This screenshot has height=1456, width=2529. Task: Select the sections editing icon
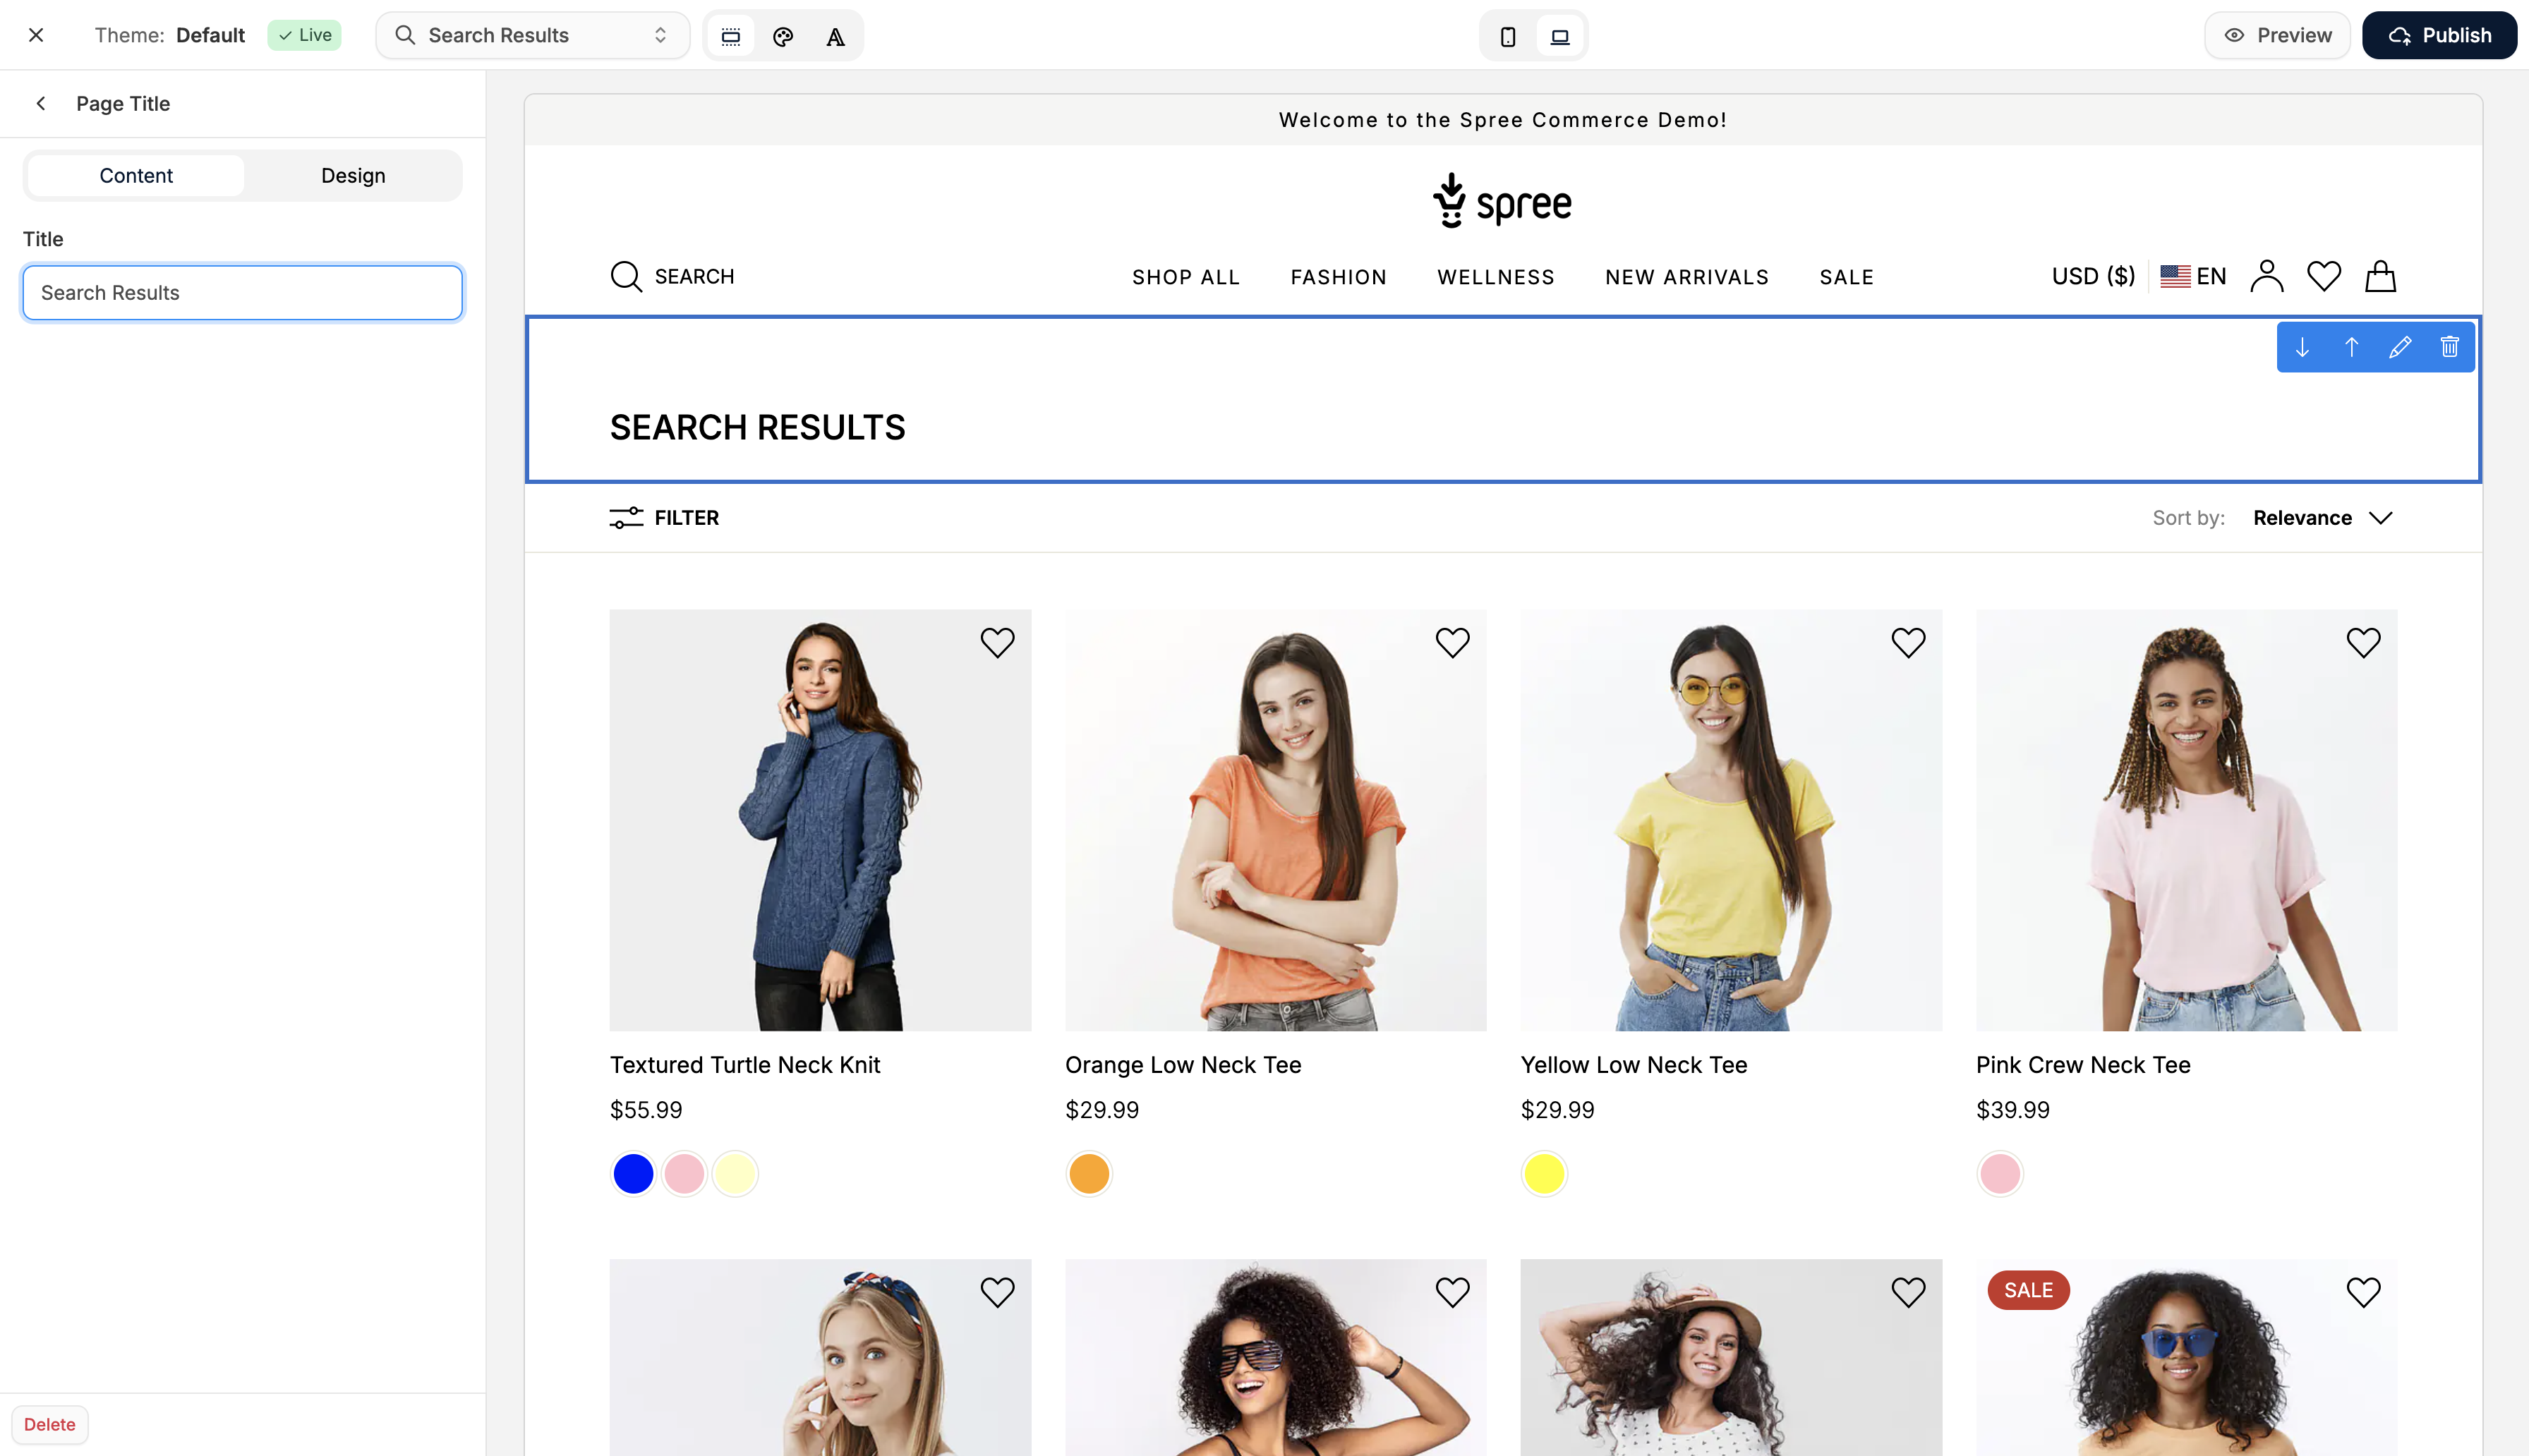731,35
